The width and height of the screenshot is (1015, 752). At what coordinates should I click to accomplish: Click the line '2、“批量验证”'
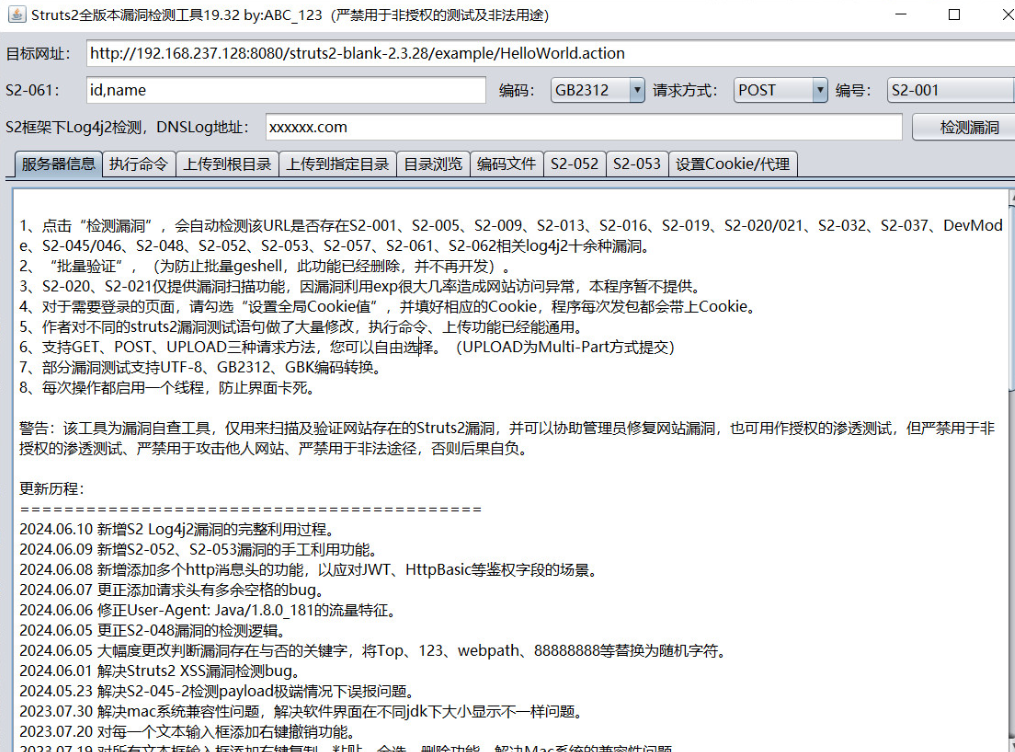point(265,266)
